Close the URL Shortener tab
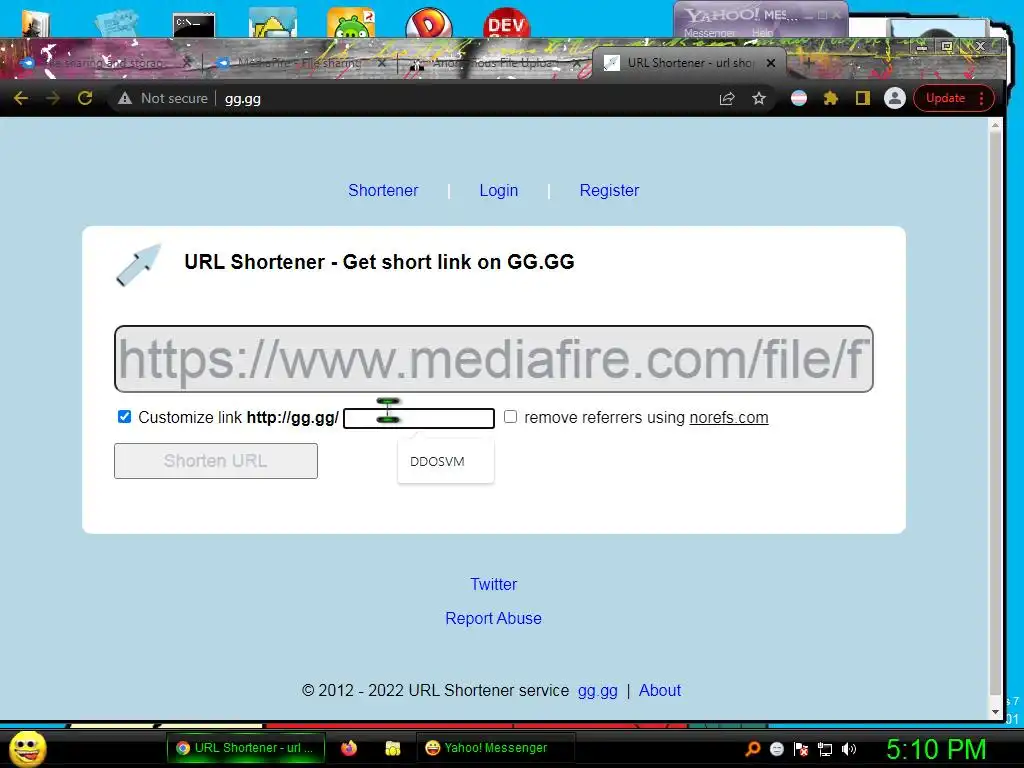 (x=771, y=63)
